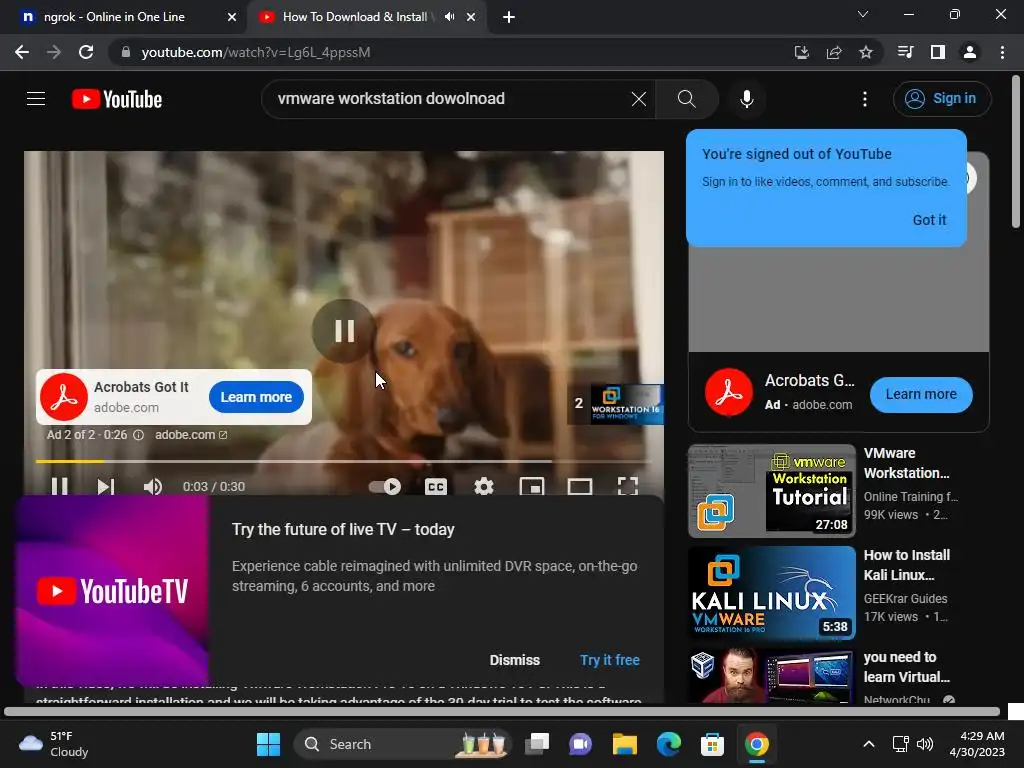Screen dimensions: 1024x768
Task: Click pause button in player controls
Action: [59, 487]
